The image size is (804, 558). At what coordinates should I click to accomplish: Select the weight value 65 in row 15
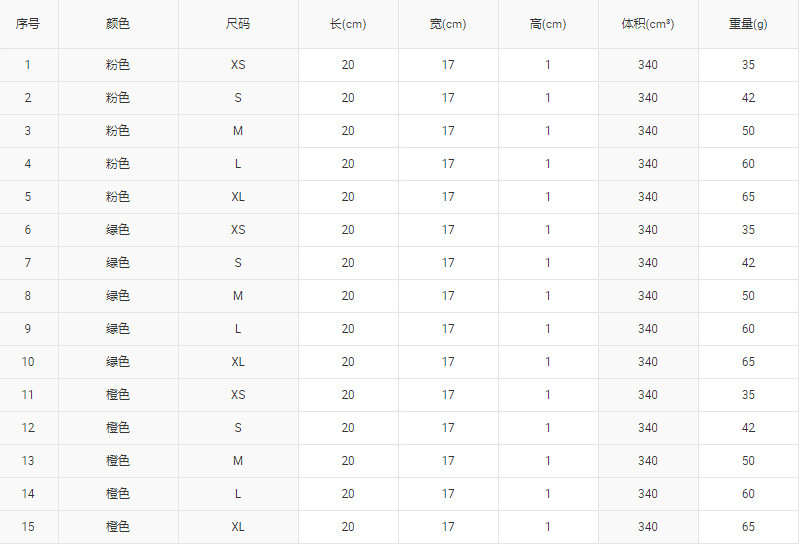tap(748, 527)
